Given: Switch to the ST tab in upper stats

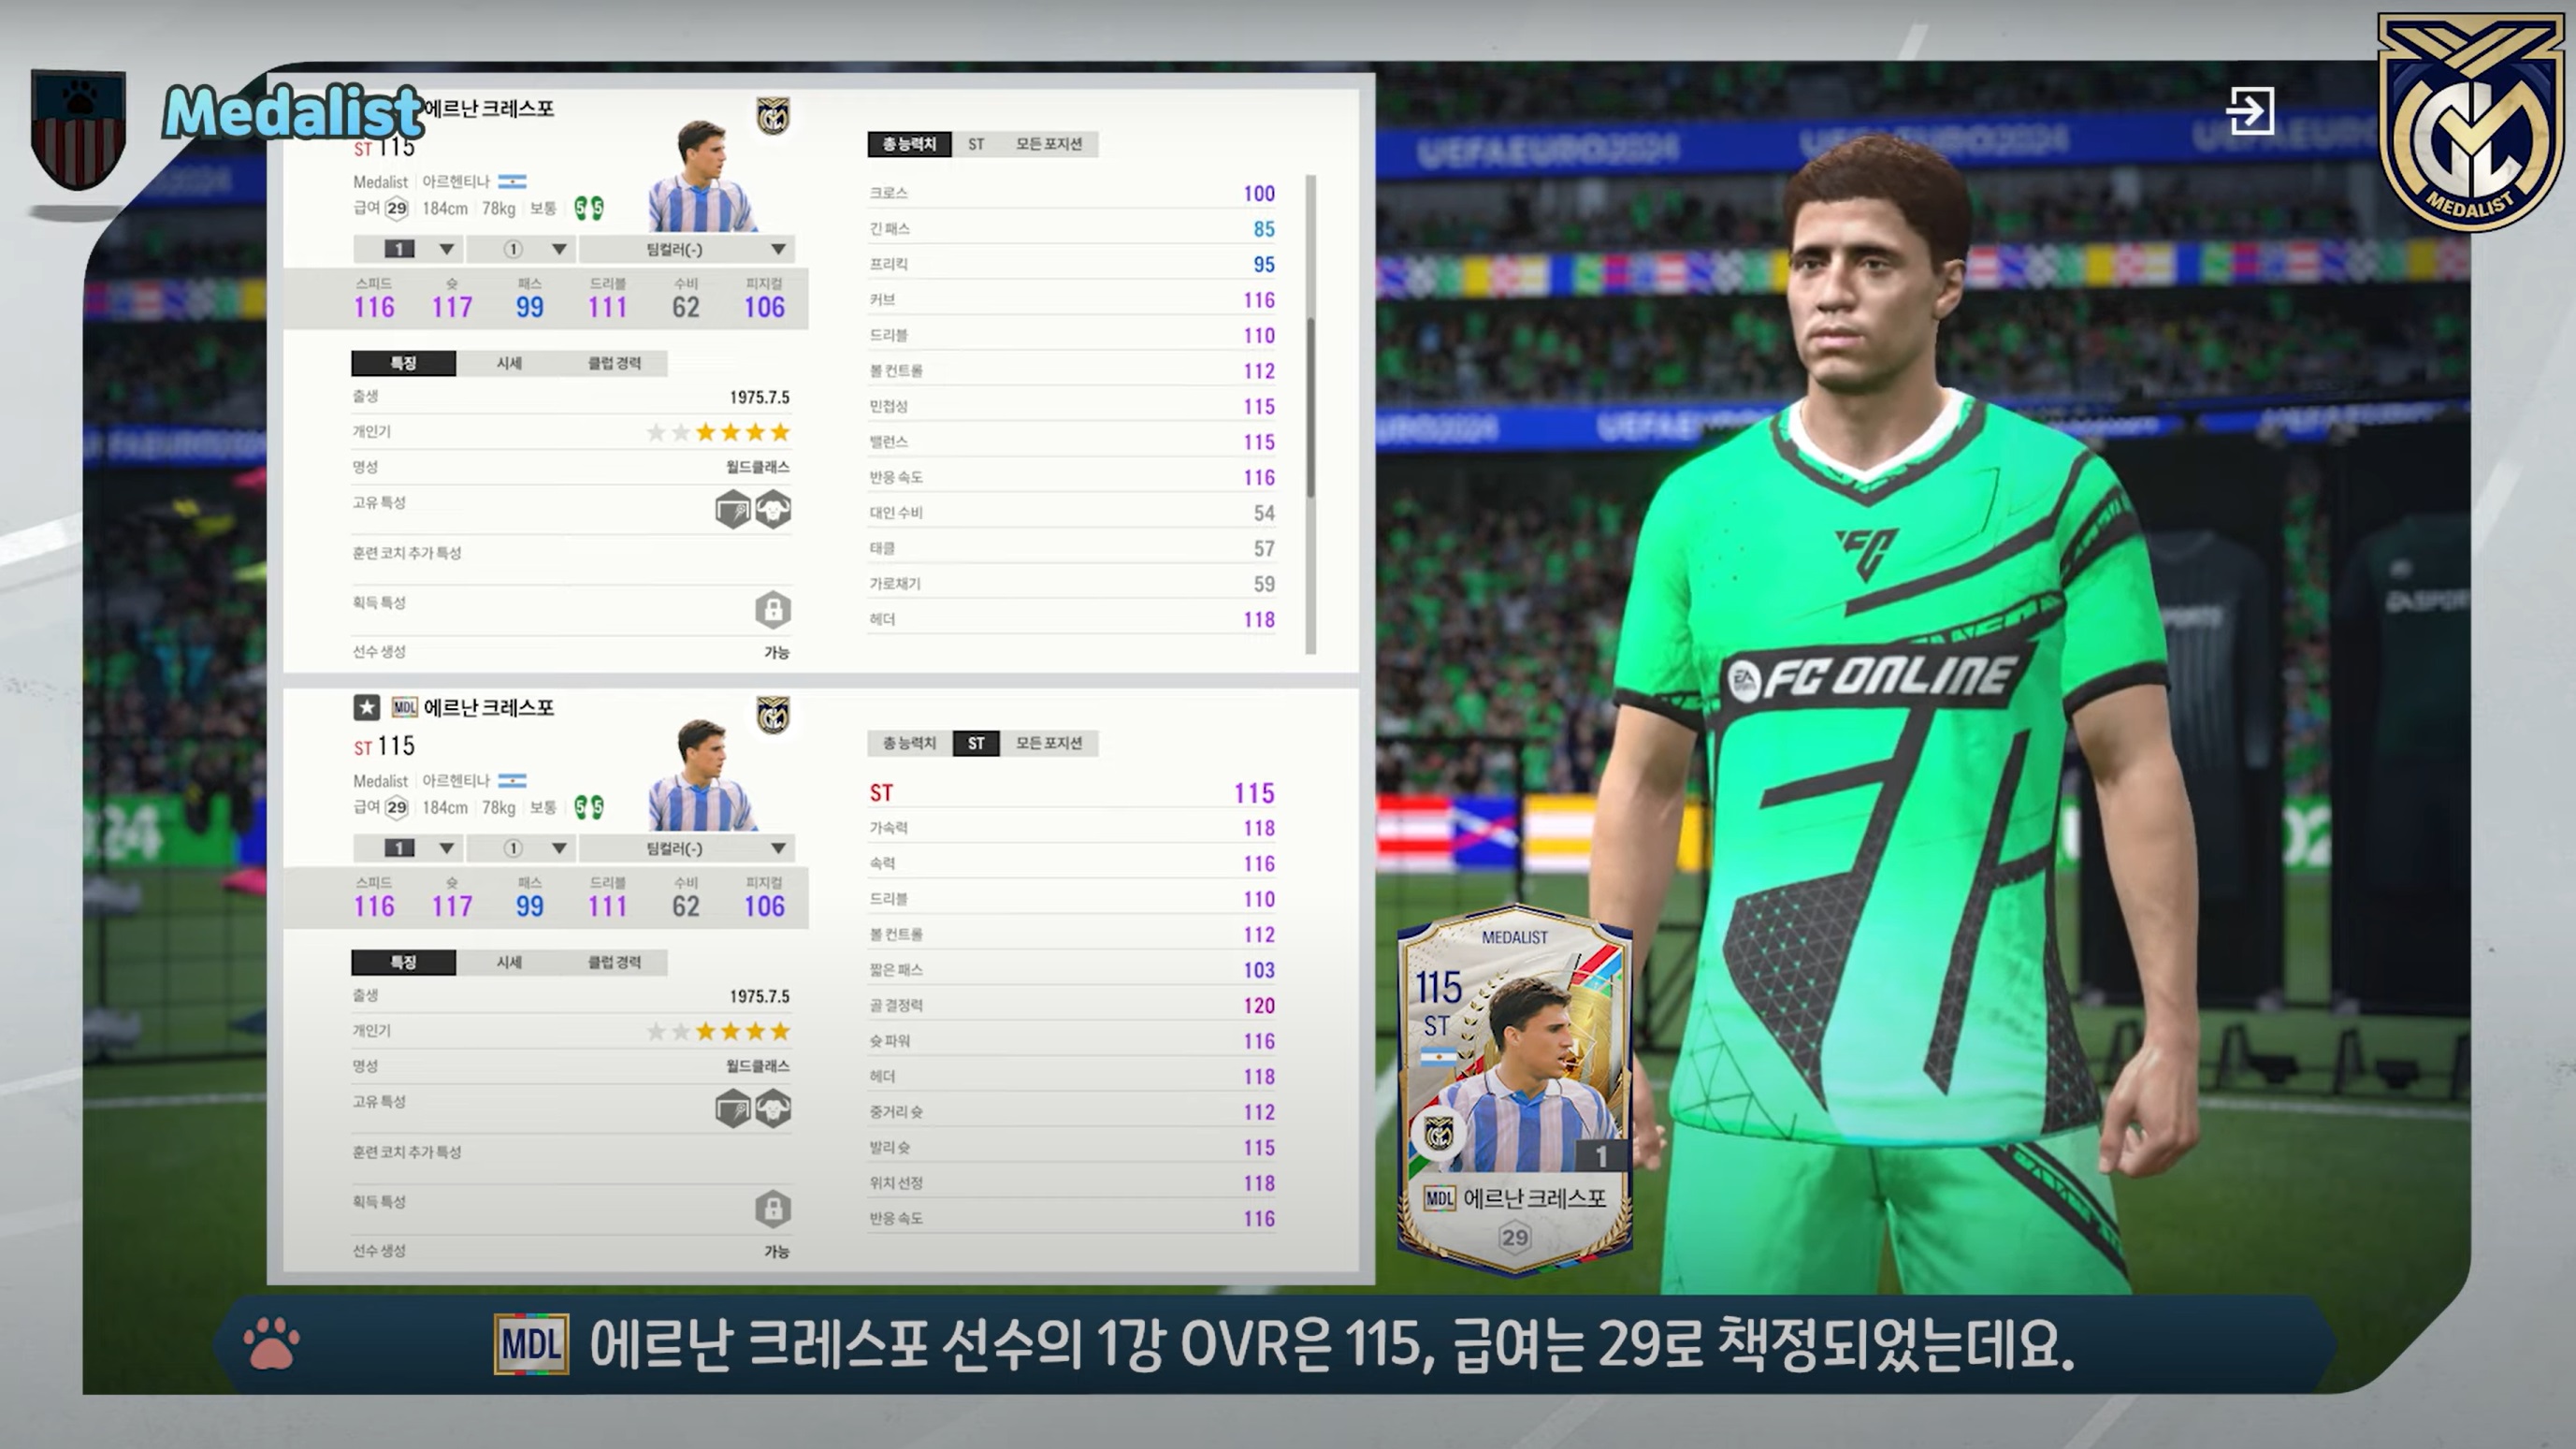Looking at the screenshot, I should click(976, 144).
